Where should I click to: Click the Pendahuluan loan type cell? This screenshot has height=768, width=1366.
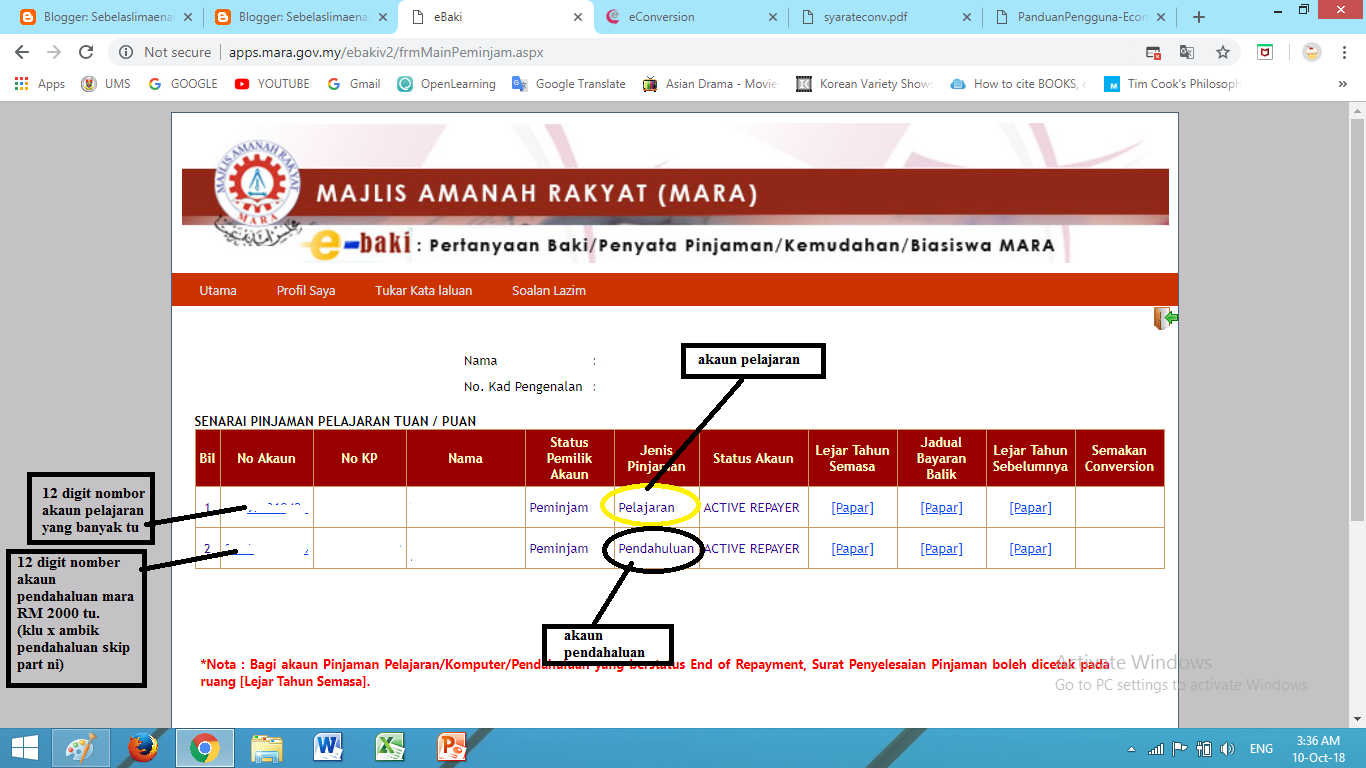pyautogui.click(x=656, y=549)
